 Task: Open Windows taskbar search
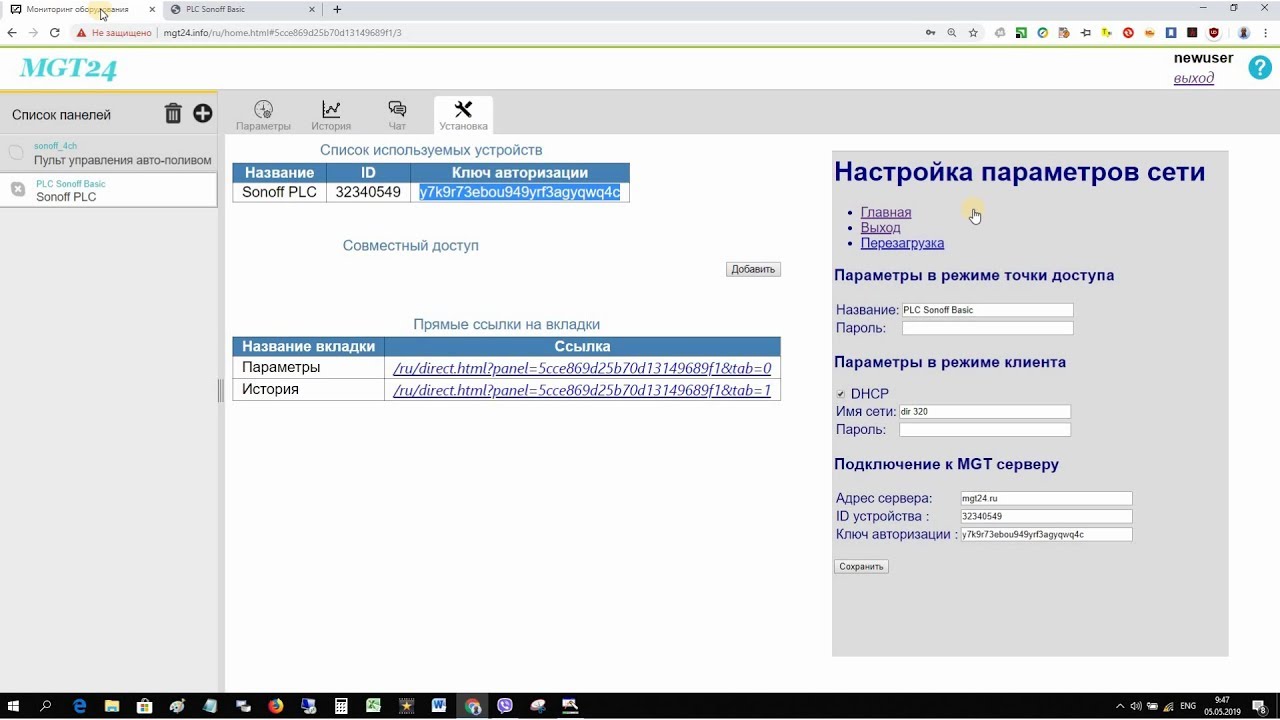pos(46,706)
